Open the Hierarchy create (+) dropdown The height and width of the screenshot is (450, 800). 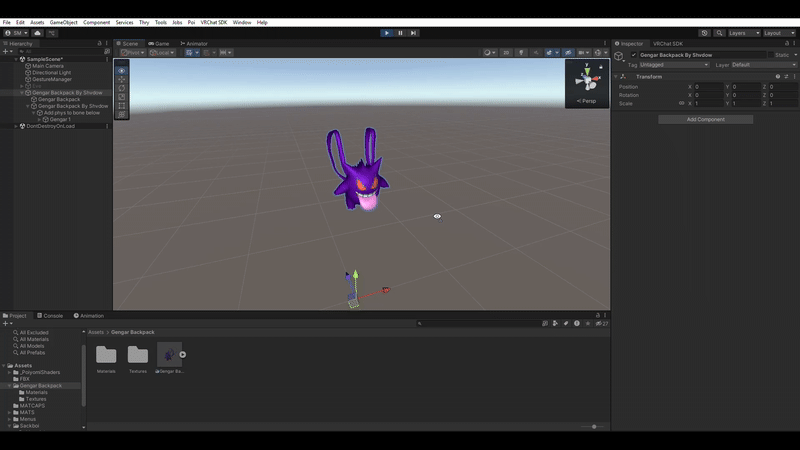tap(7, 52)
